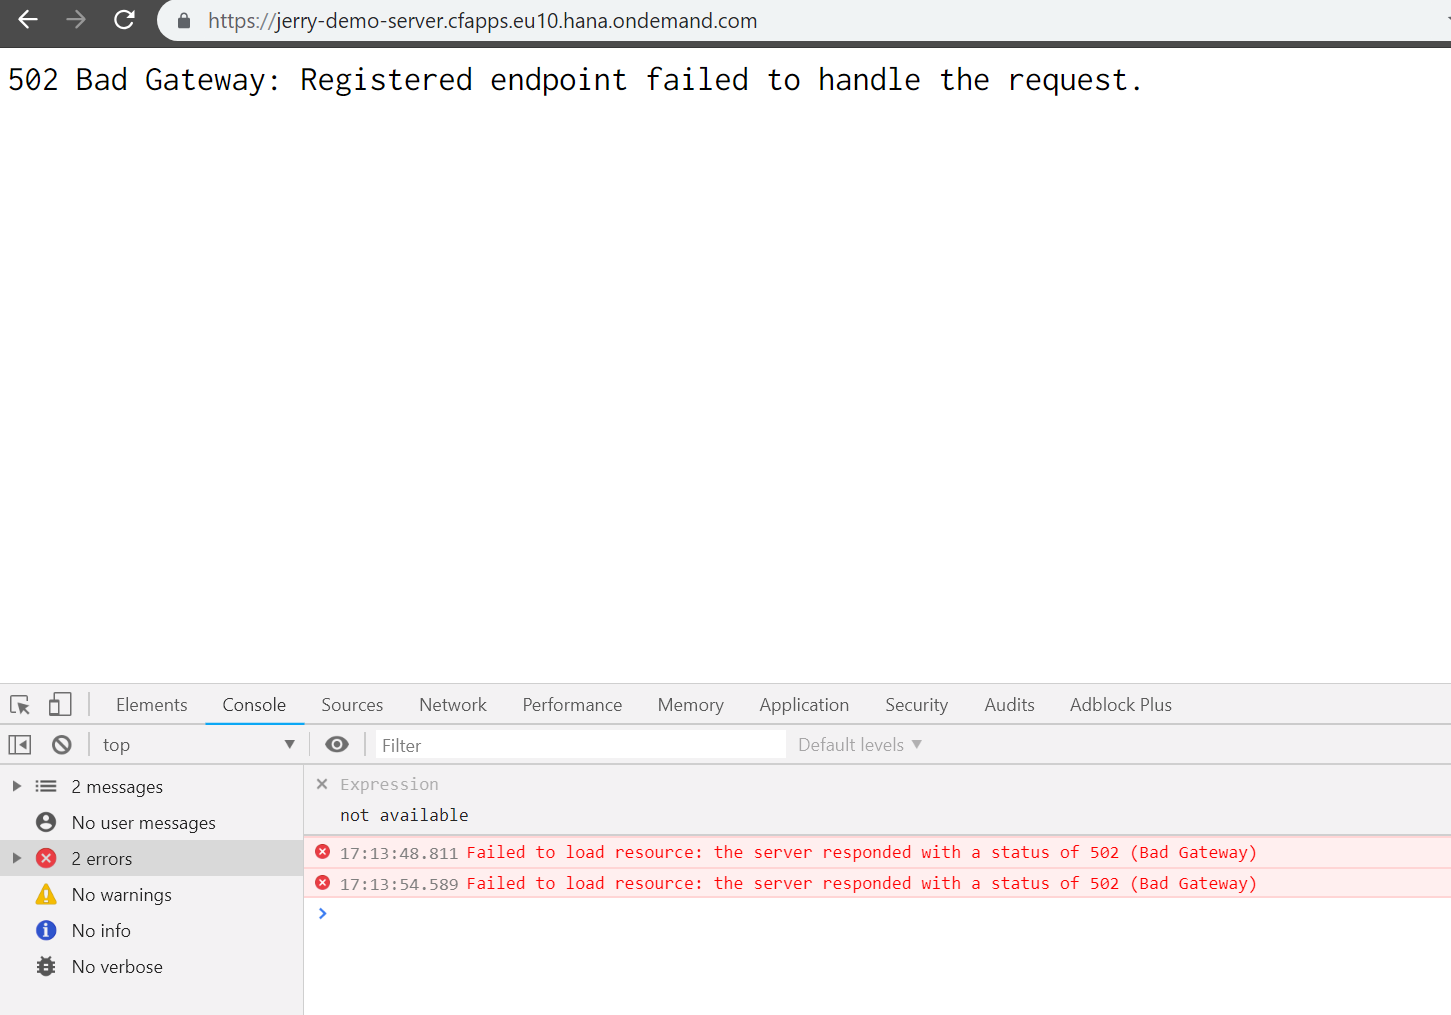Click the '502 Bad Gateway' page text
This screenshot has height=1015, width=1451.
[x=574, y=80]
